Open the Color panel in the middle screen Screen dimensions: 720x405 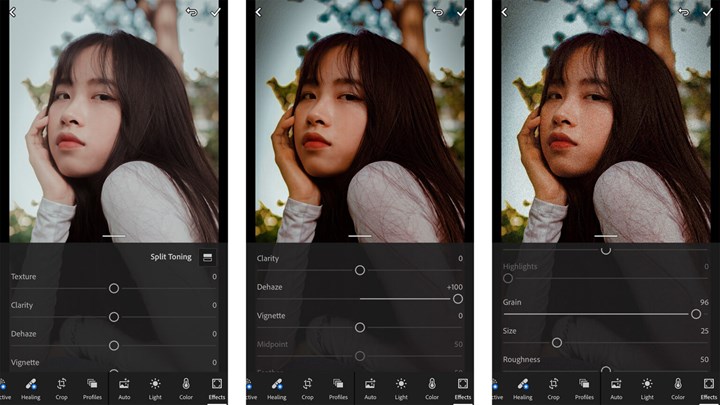(432, 388)
